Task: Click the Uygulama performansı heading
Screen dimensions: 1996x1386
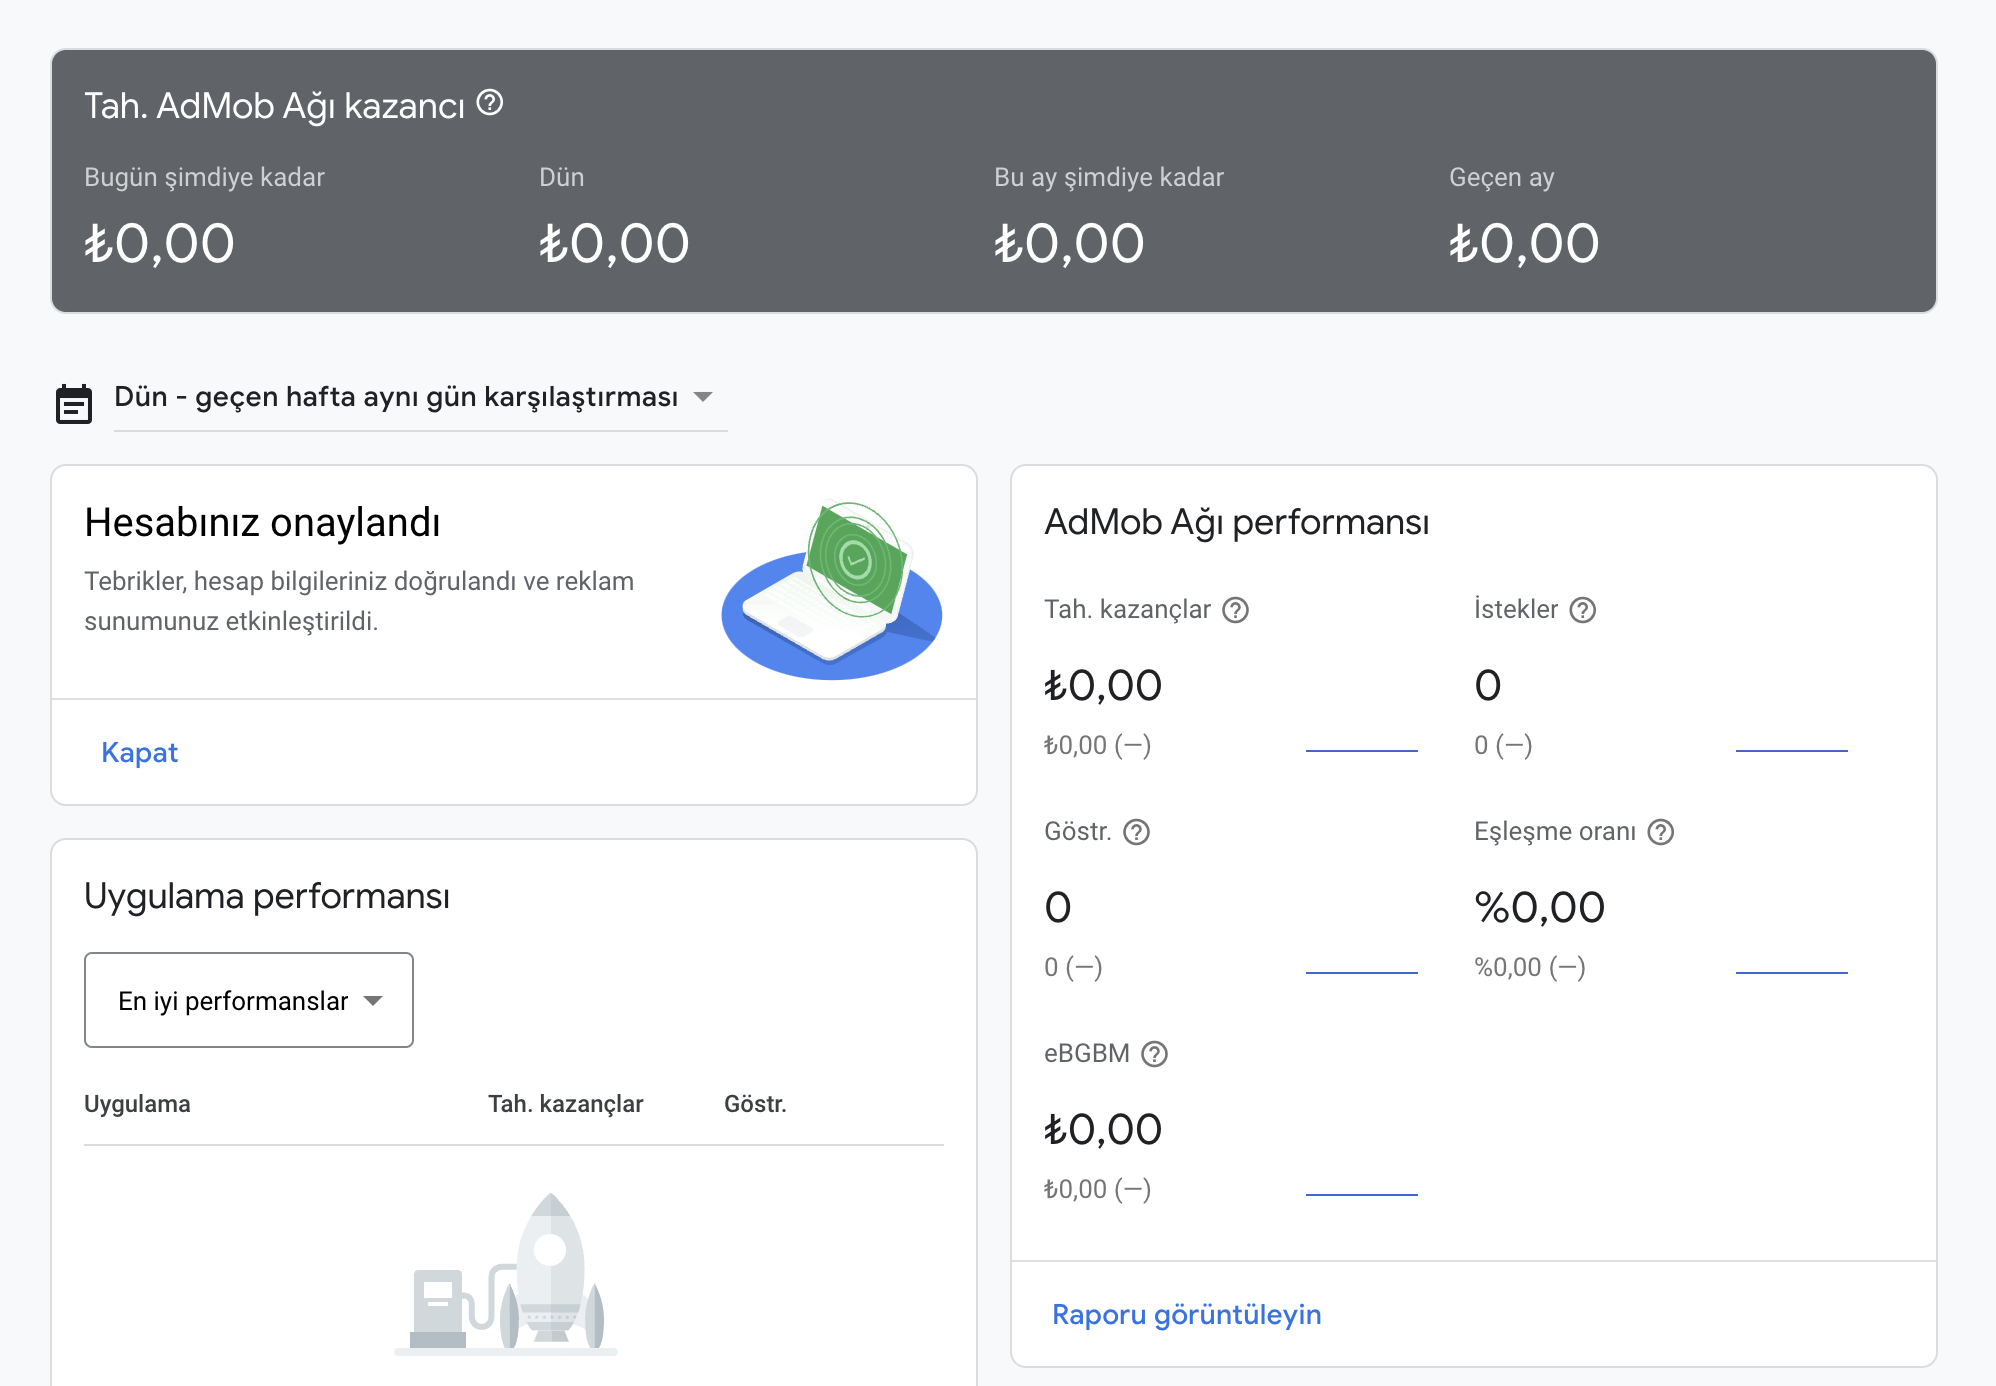Action: click(x=267, y=896)
